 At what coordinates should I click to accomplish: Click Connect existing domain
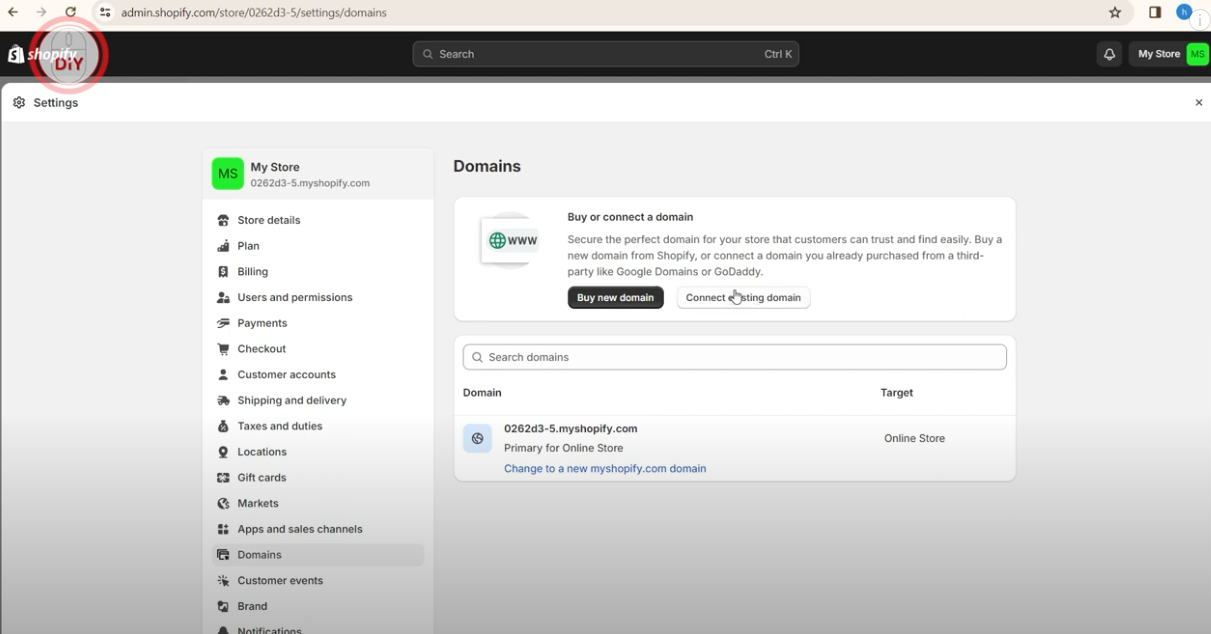point(743,297)
